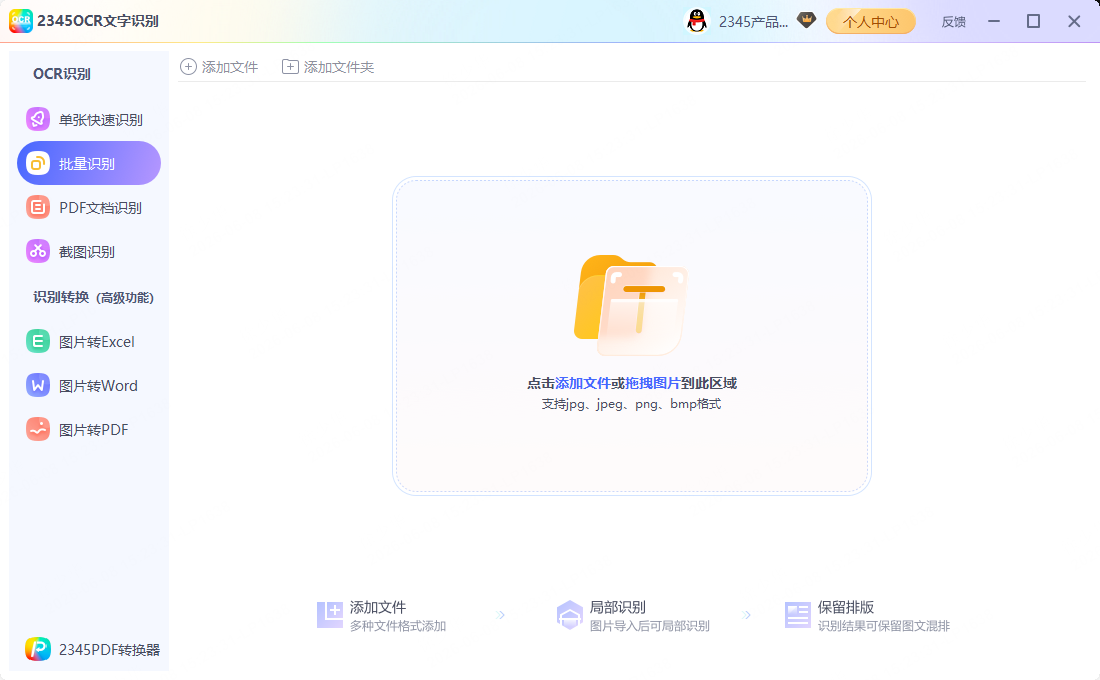Click the plus circle icon for 添加文件

click(188, 67)
